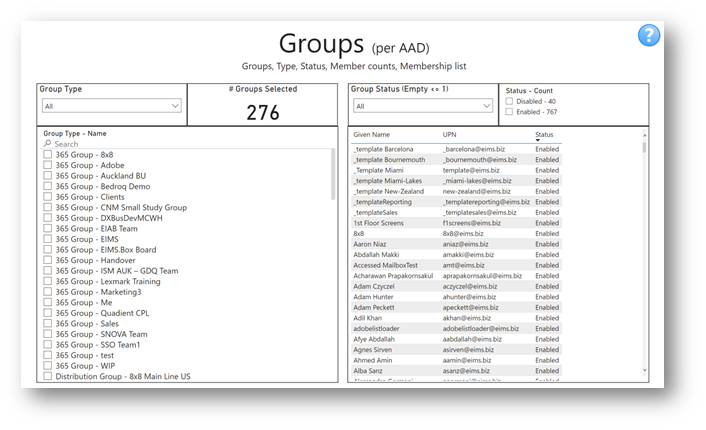The height and width of the screenshot is (430, 706).
Task: Click 1st Floor Screens name cell
Action: [x=378, y=223]
